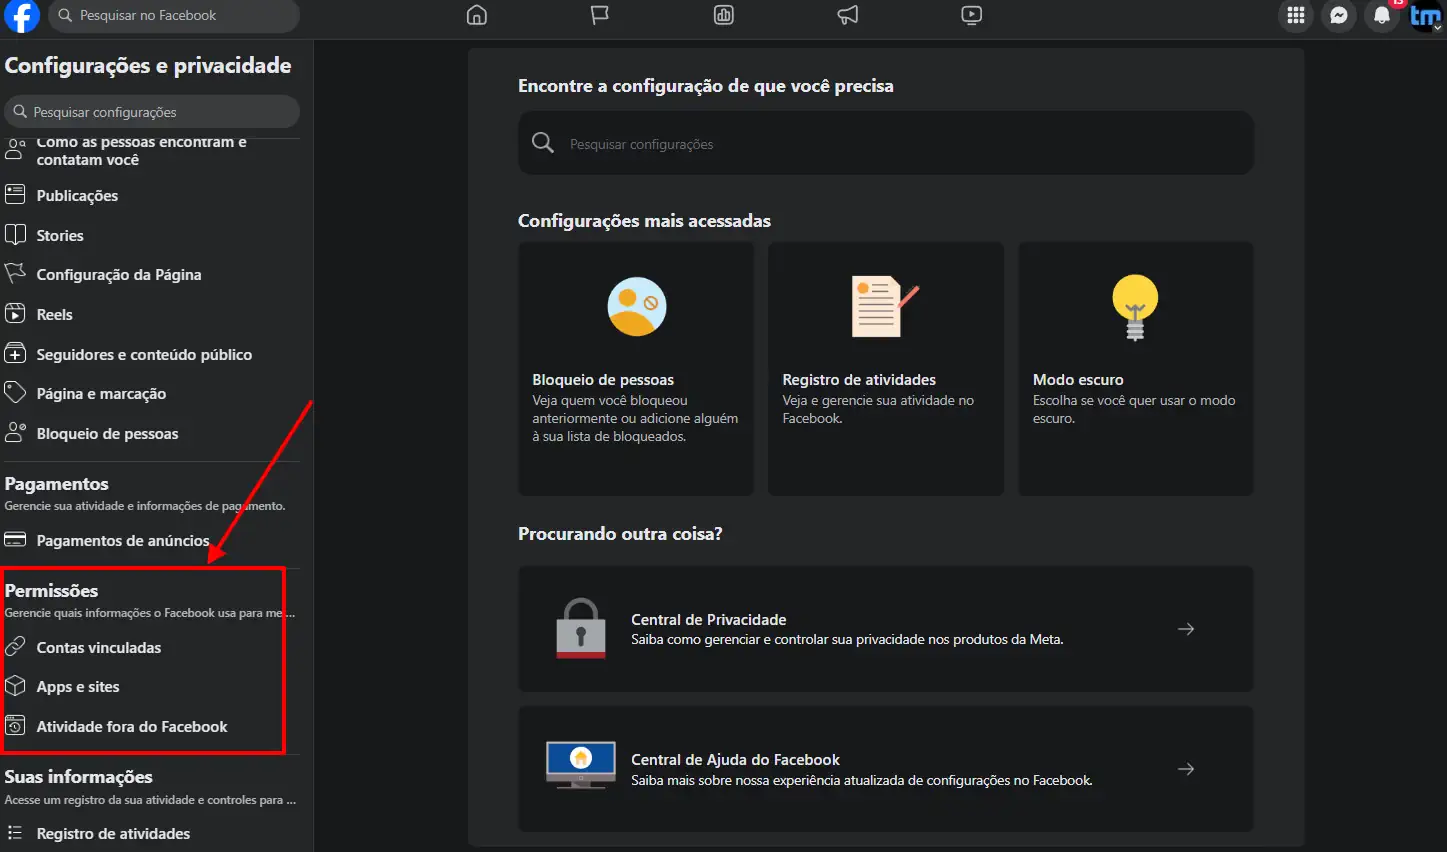Open the Messenger icon

(1339, 15)
